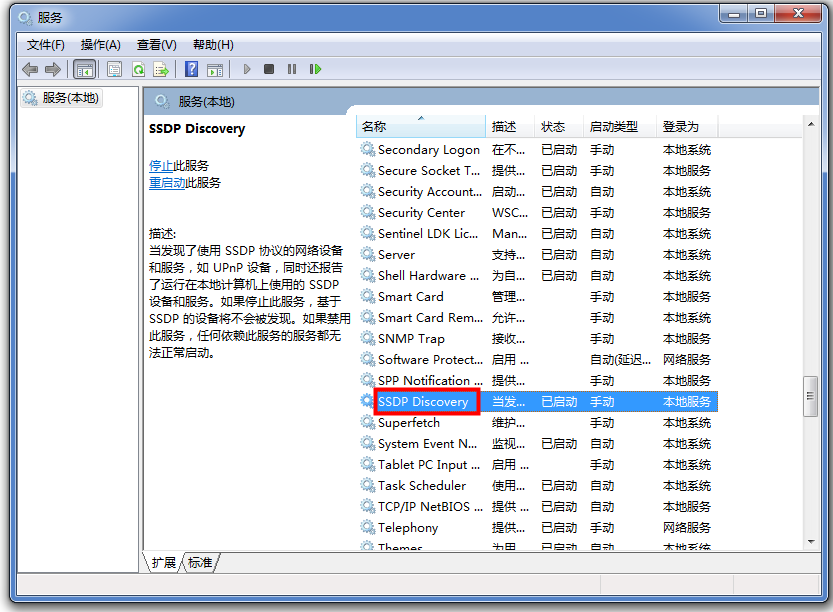Click the Start Service play icon

[x=246, y=69]
